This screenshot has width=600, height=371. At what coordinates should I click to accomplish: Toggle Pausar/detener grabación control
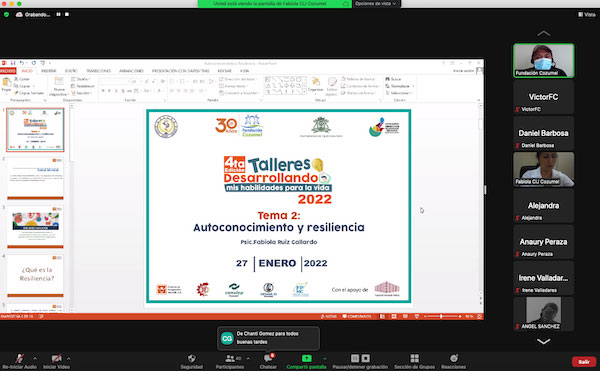pyautogui.click(x=360, y=358)
